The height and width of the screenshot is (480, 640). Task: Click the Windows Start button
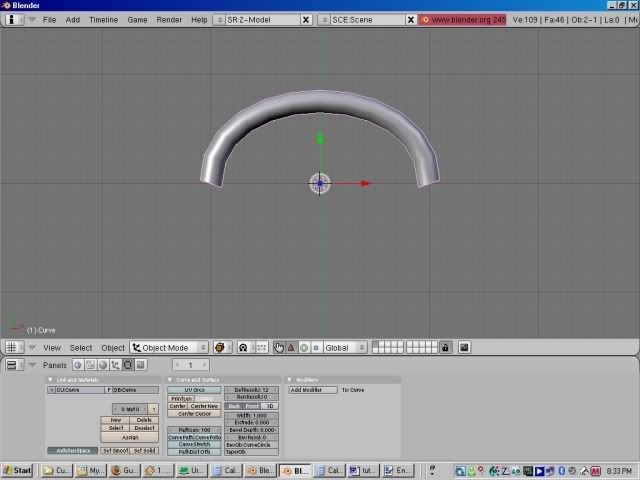(17, 471)
